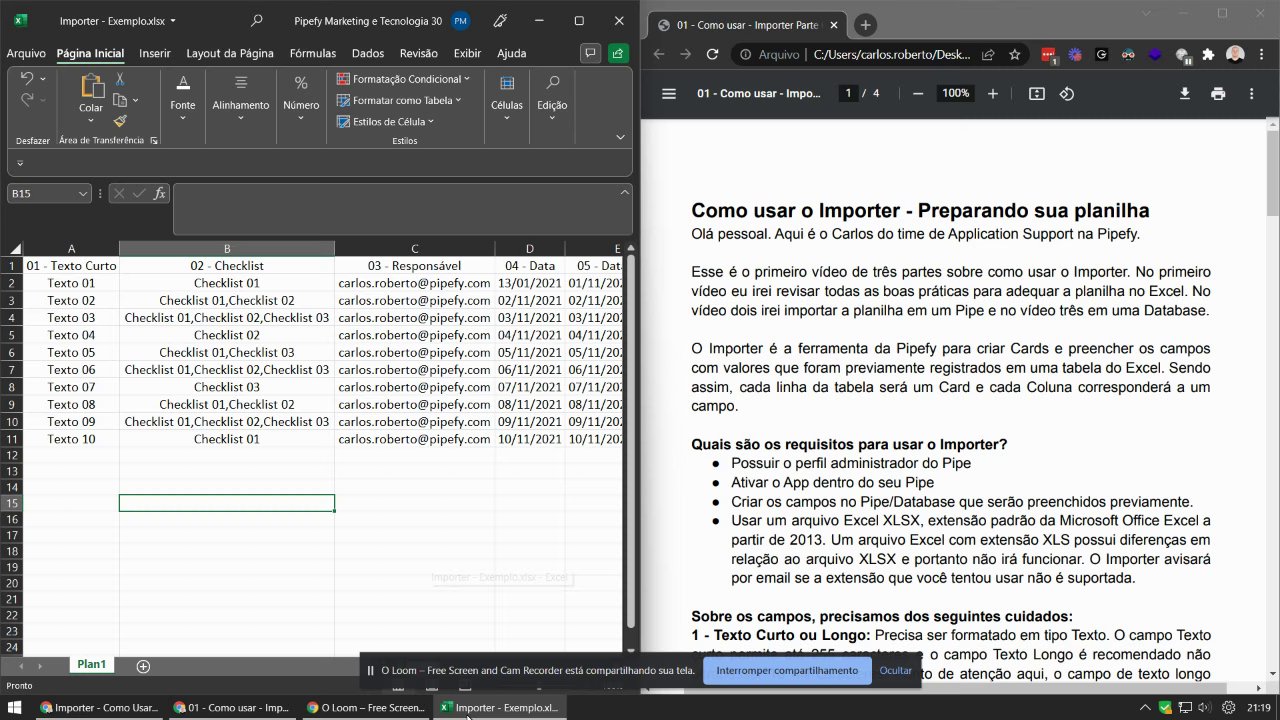This screenshot has width=1280, height=720.
Task: Open Formatar como Tabela dropdown
Action: click(399, 100)
